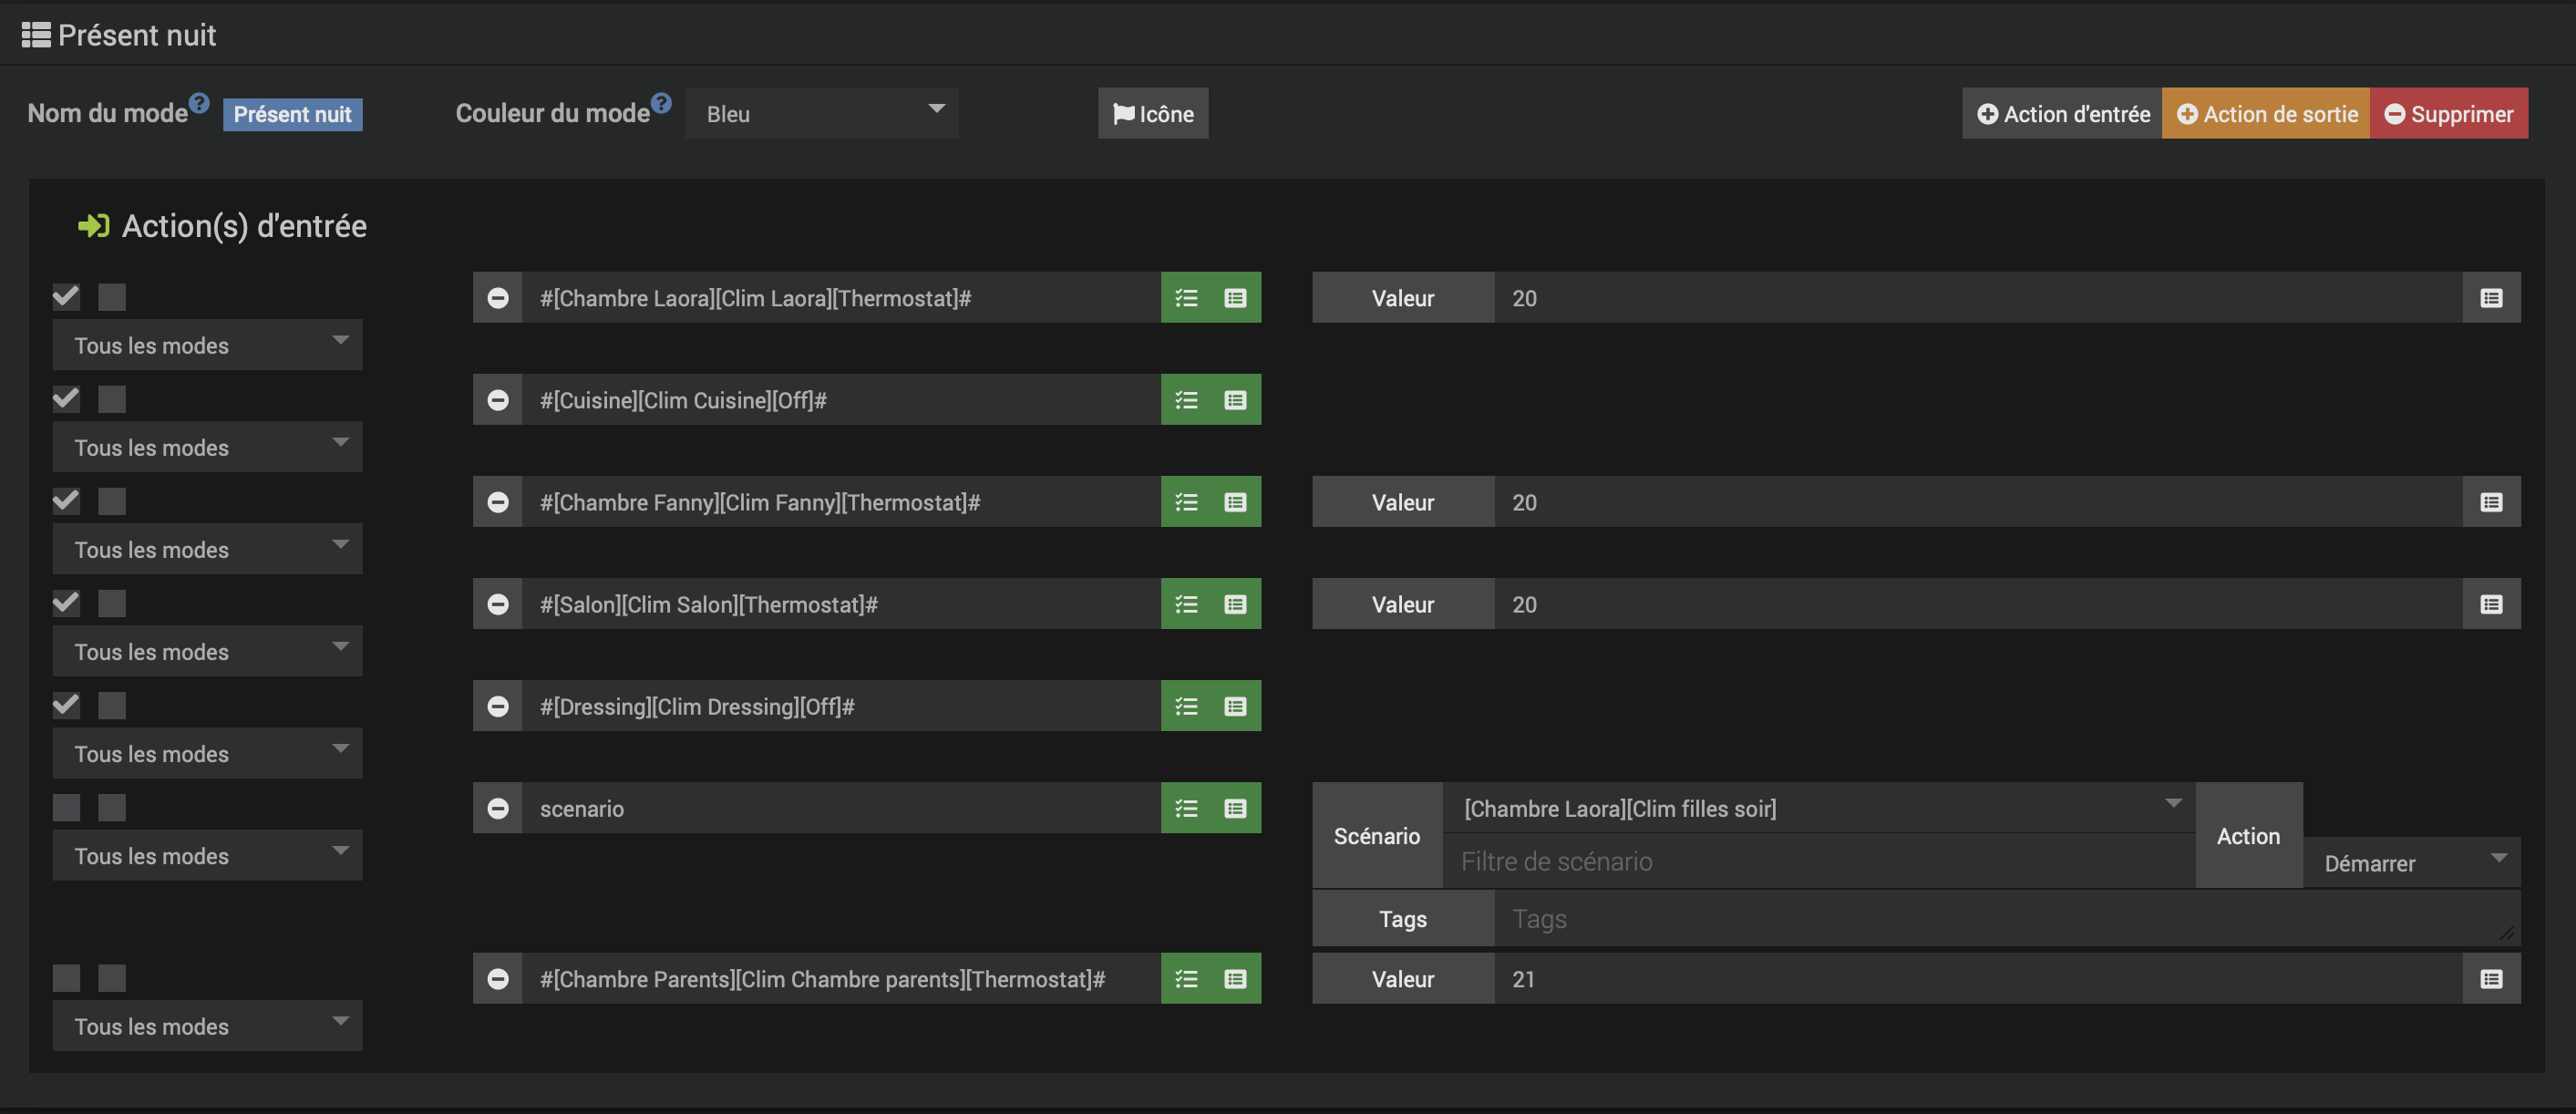2576x1114 pixels.
Task: Click value picker icon for Chambre Parents Valeur
Action: point(2490,979)
